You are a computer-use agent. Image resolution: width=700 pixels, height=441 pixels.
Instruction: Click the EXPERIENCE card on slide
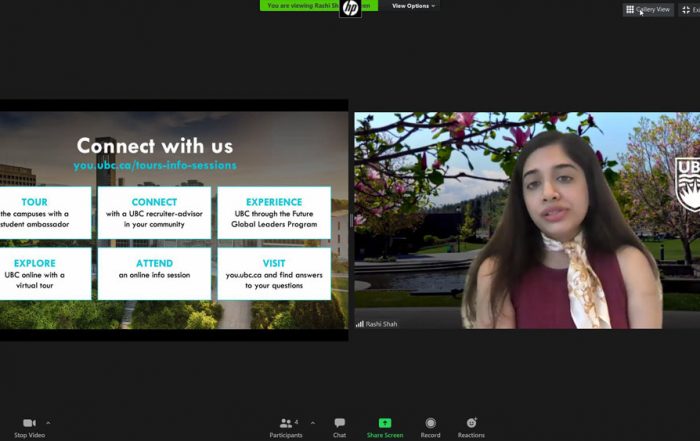click(x=274, y=212)
